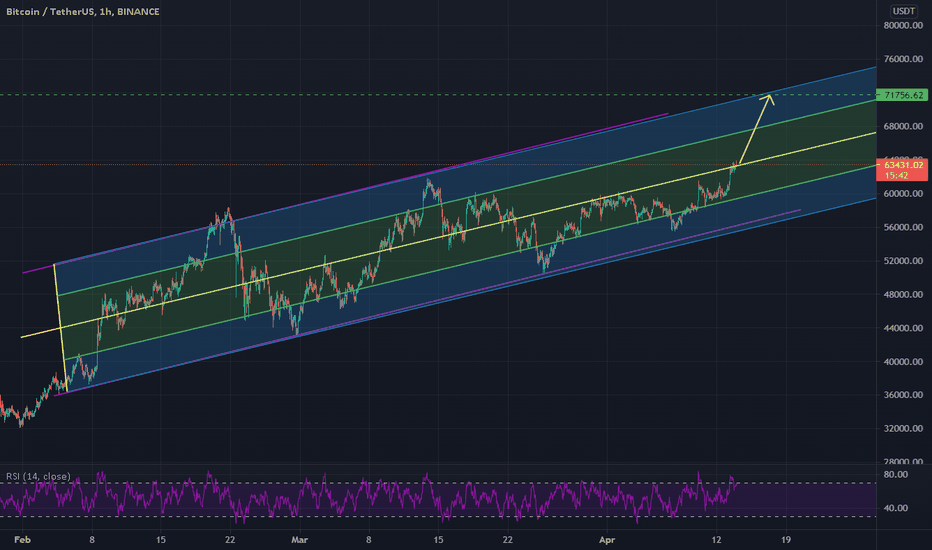The height and width of the screenshot is (550, 932).
Task: Click the 52000.00 price axis label
Action: click(903, 260)
